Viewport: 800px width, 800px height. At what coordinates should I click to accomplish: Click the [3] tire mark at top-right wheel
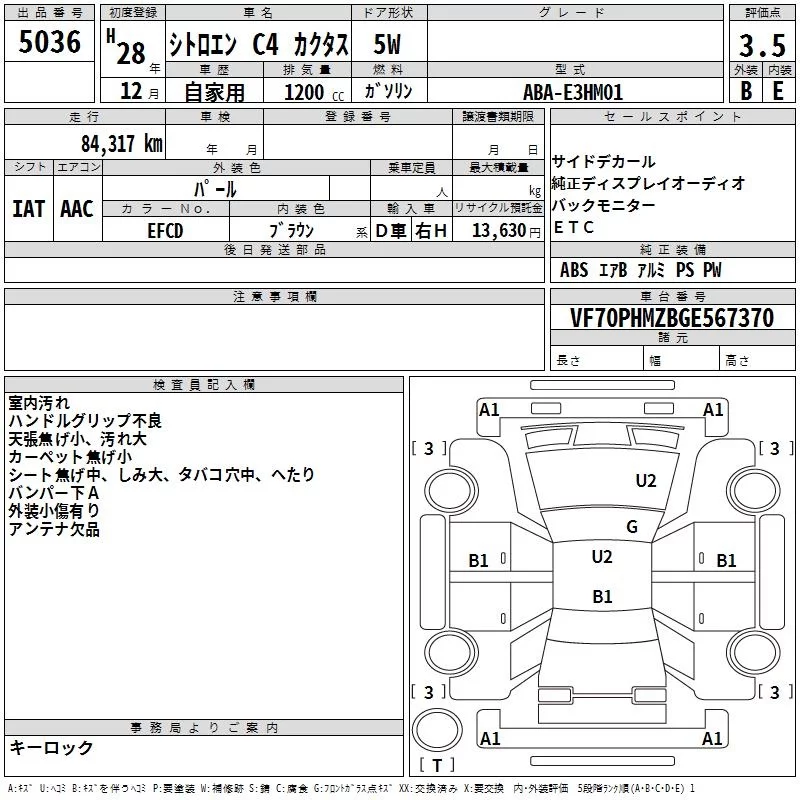(770, 448)
